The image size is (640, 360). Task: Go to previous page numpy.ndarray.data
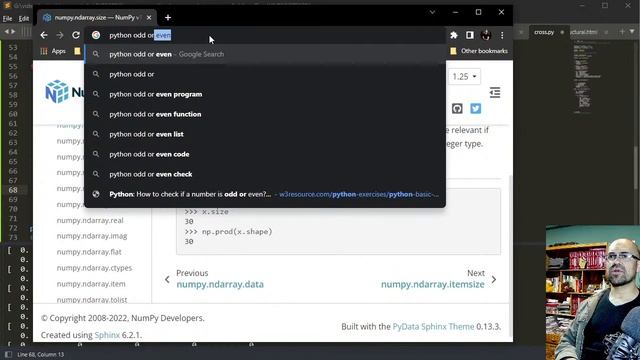pyautogui.click(x=220, y=284)
